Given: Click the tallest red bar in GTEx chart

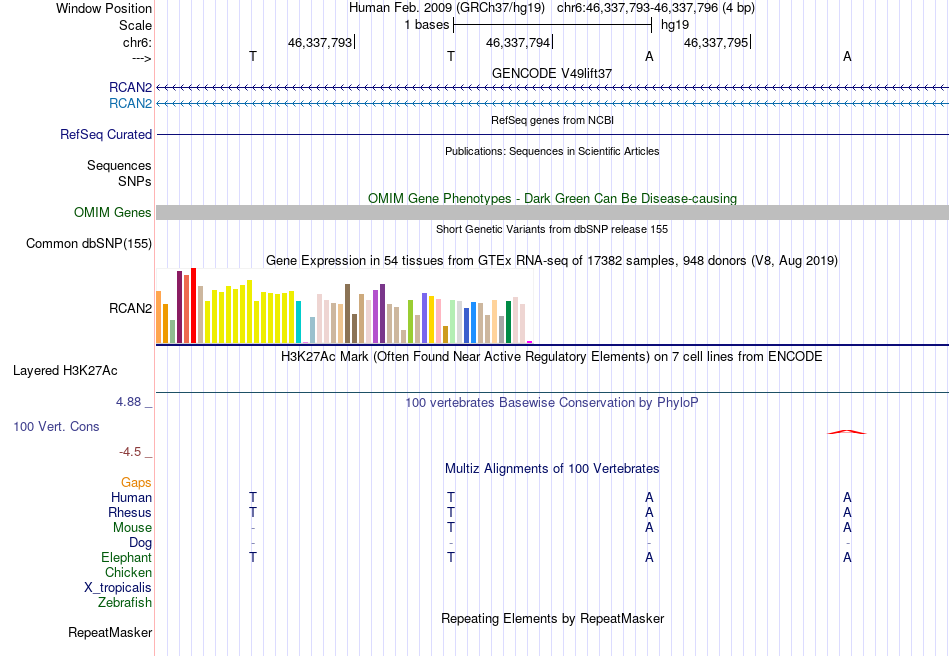Looking at the screenshot, I should pos(193,305).
